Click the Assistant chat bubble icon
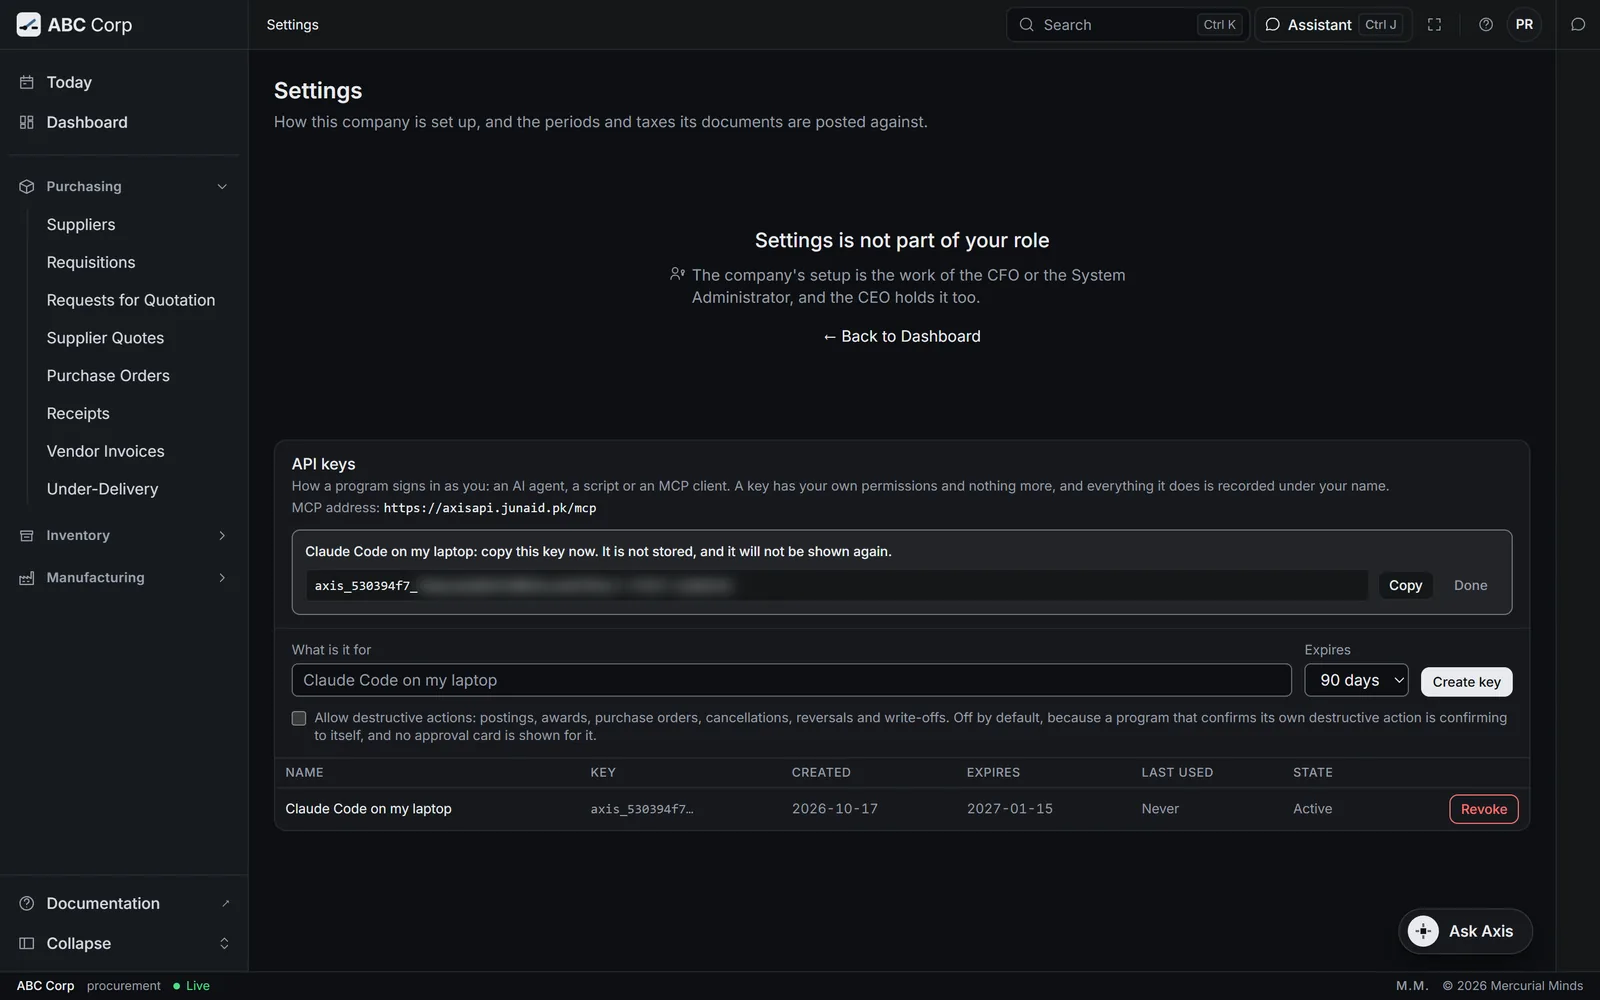 pyautogui.click(x=1272, y=25)
